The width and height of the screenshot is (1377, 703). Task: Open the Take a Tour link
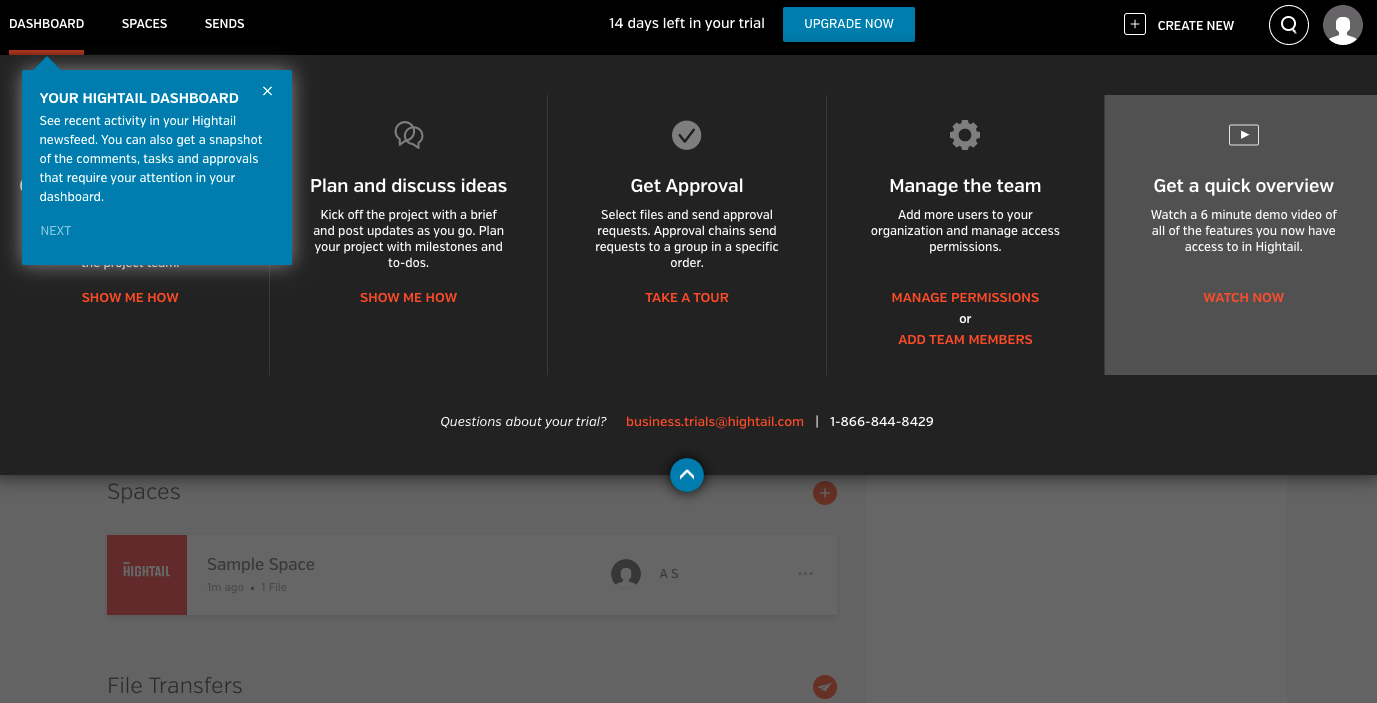[687, 298]
